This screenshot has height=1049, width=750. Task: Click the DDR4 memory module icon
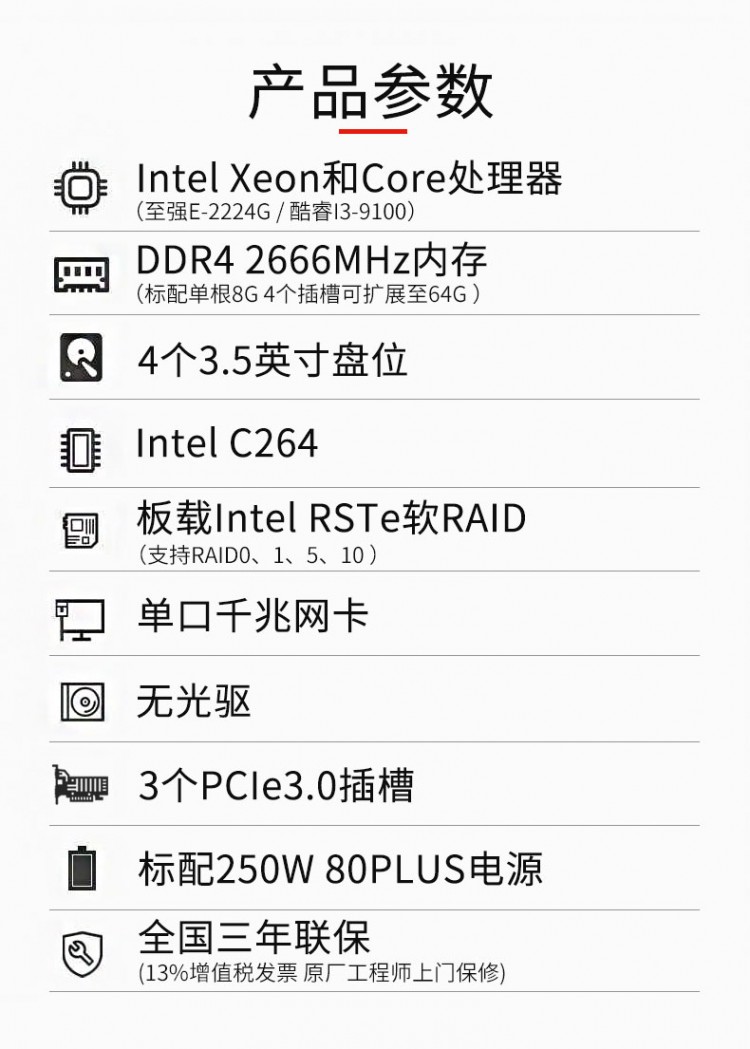pyautogui.click(x=81, y=274)
